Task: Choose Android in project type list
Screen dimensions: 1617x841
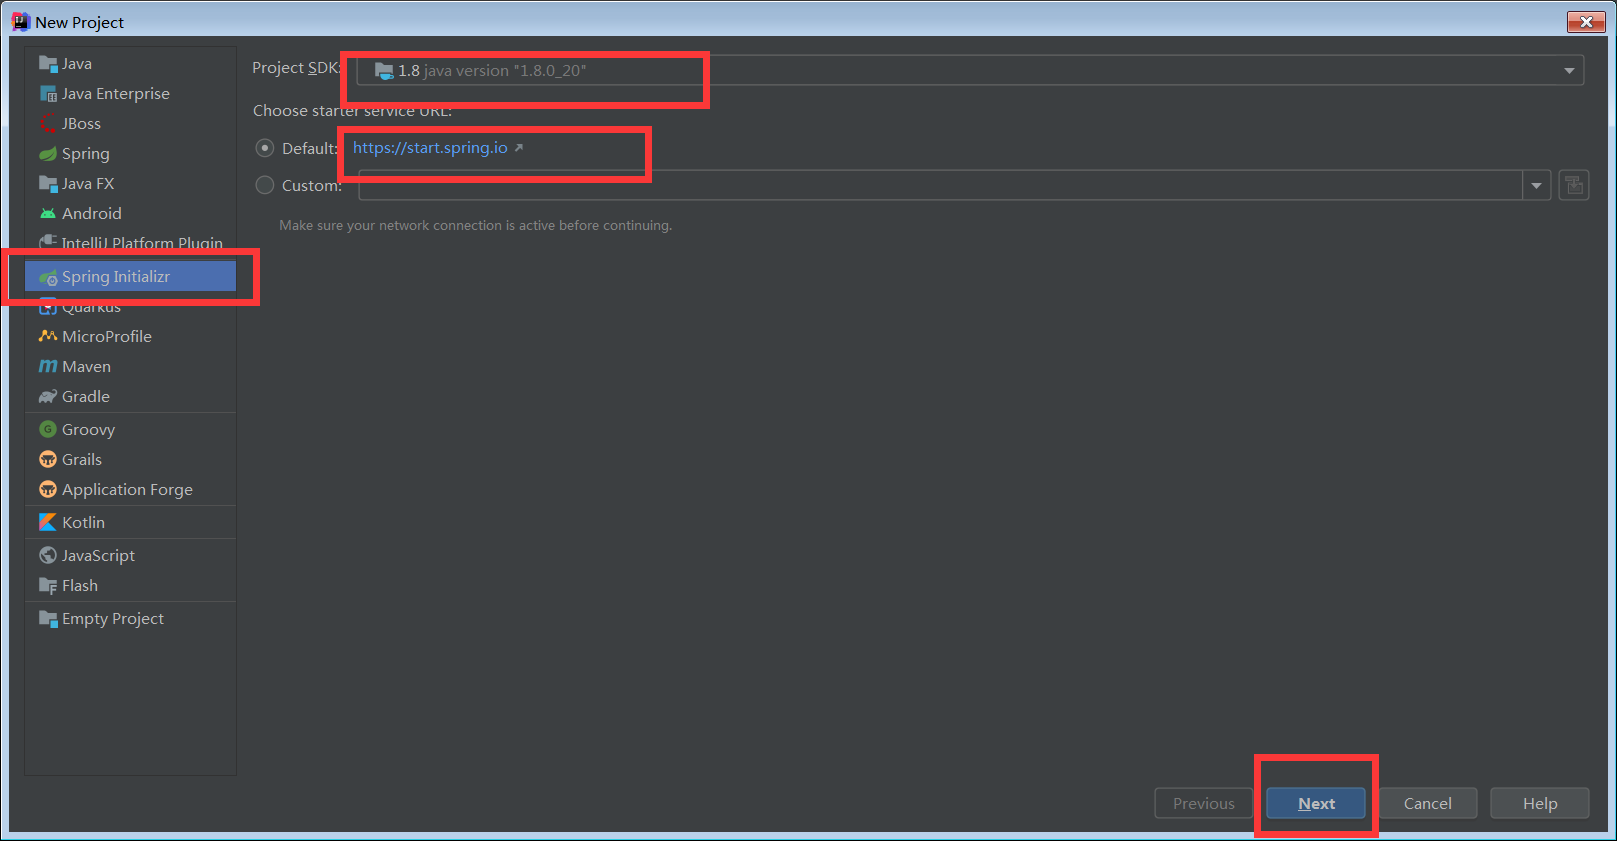Action: point(130,214)
